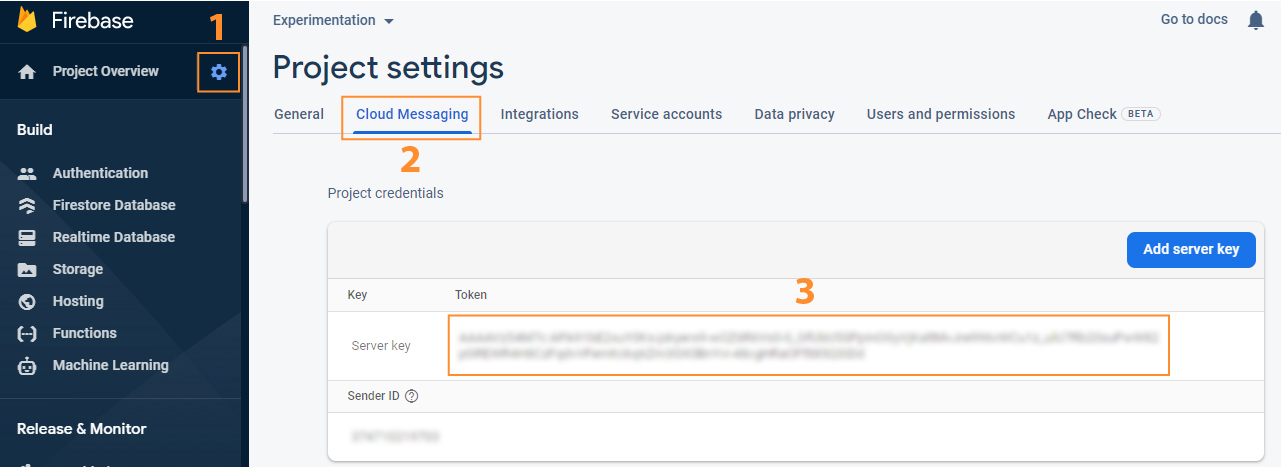Click the Authentication users icon

point(28,173)
